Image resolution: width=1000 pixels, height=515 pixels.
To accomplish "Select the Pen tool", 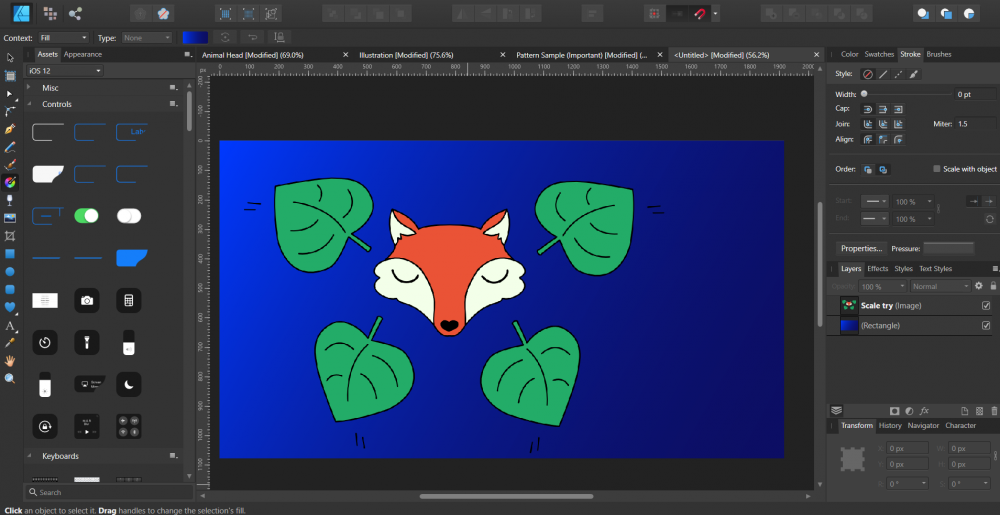I will [10, 129].
